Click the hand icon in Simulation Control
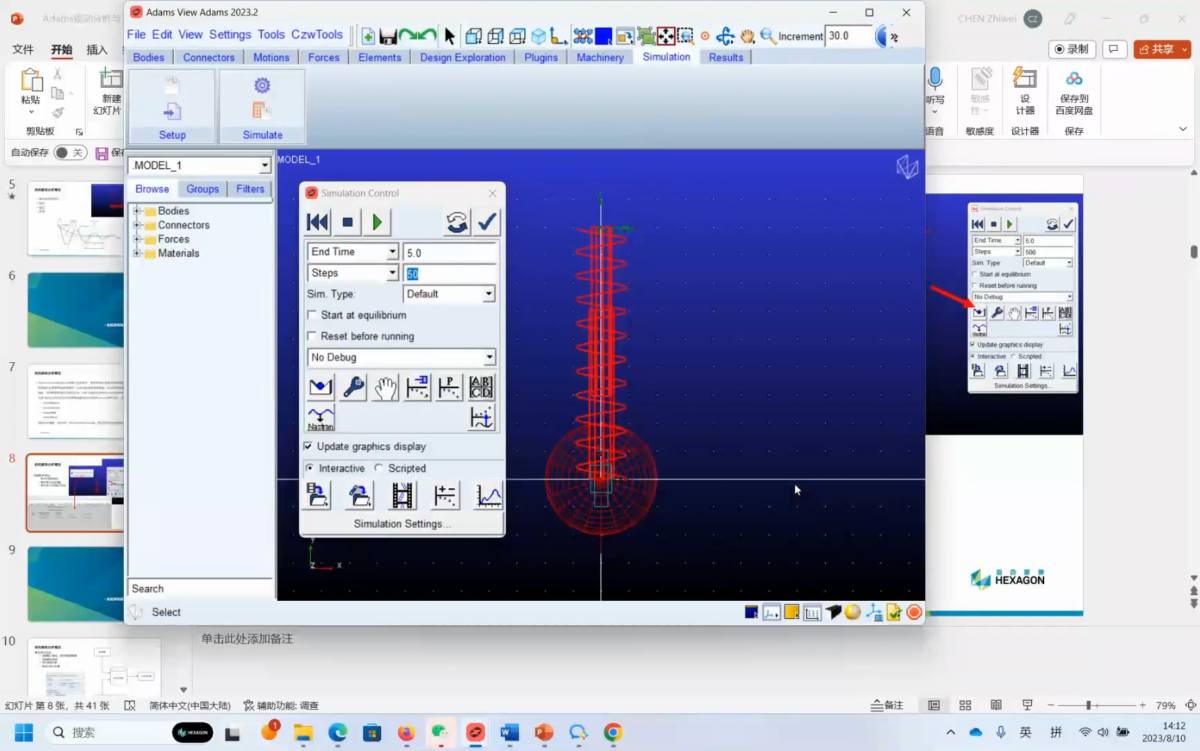The width and height of the screenshot is (1200, 751). 385,387
